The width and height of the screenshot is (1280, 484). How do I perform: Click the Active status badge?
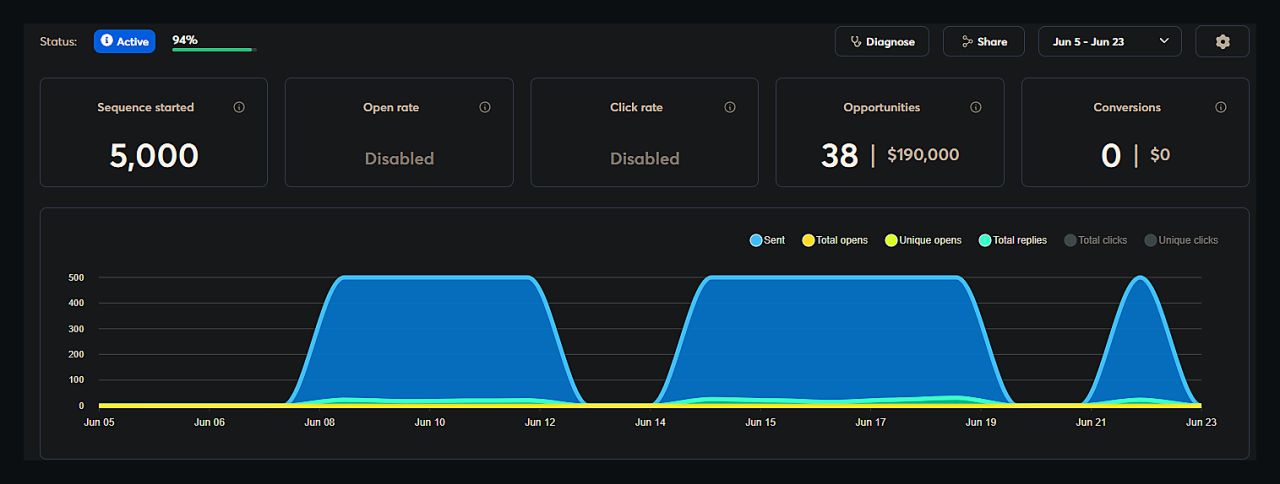coord(125,41)
